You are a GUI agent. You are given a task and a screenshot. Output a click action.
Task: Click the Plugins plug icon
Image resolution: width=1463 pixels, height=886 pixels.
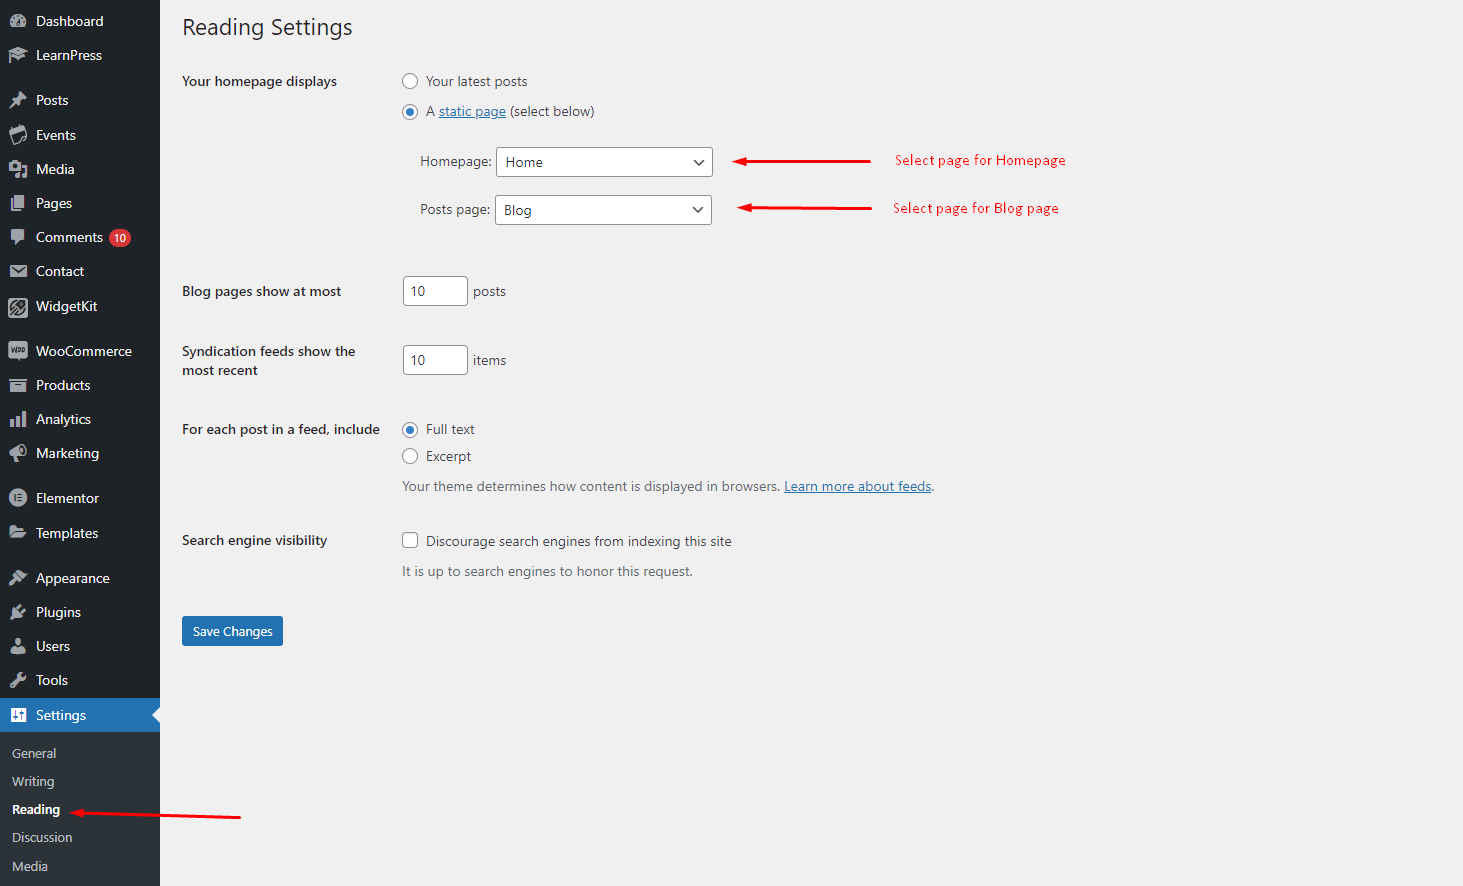(x=18, y=612)
